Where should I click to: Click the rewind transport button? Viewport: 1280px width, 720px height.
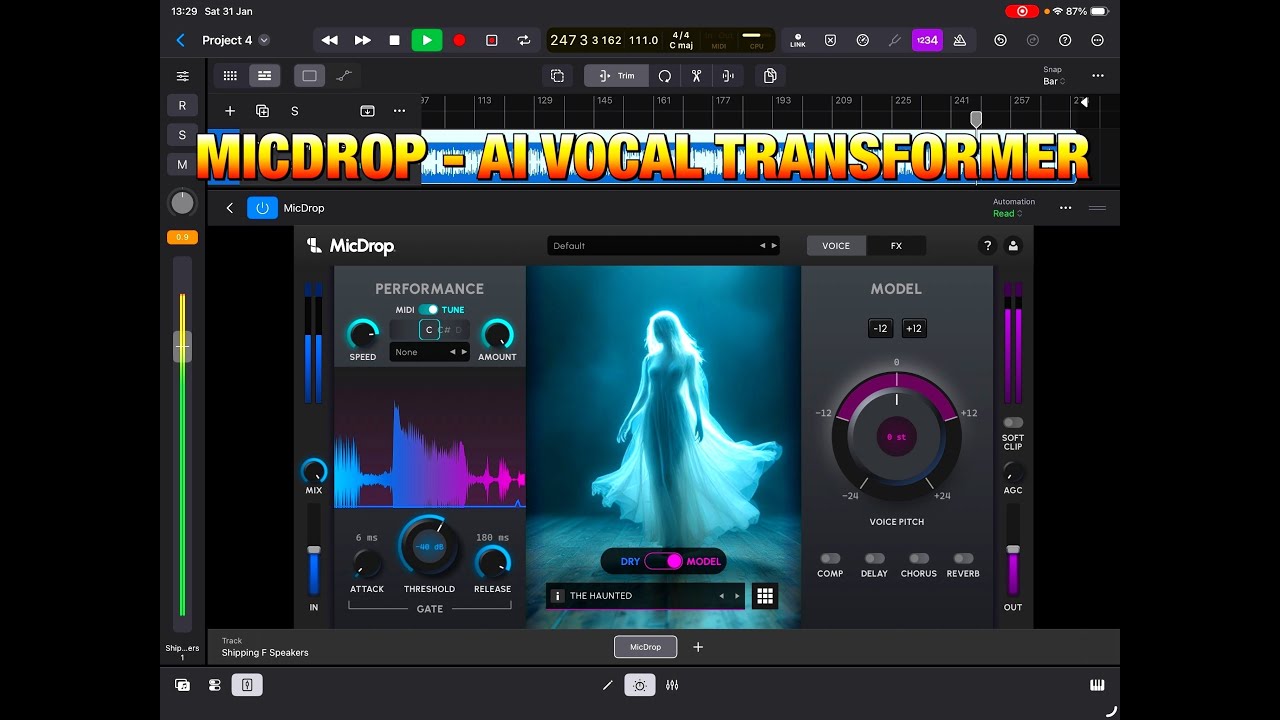click(329, 40)
